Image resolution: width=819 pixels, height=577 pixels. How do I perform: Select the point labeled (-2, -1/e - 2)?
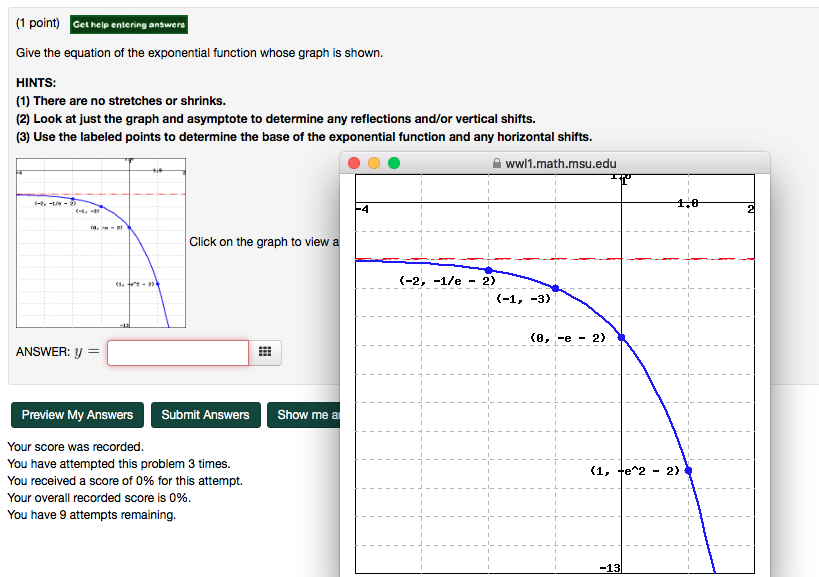coord(489,268)
